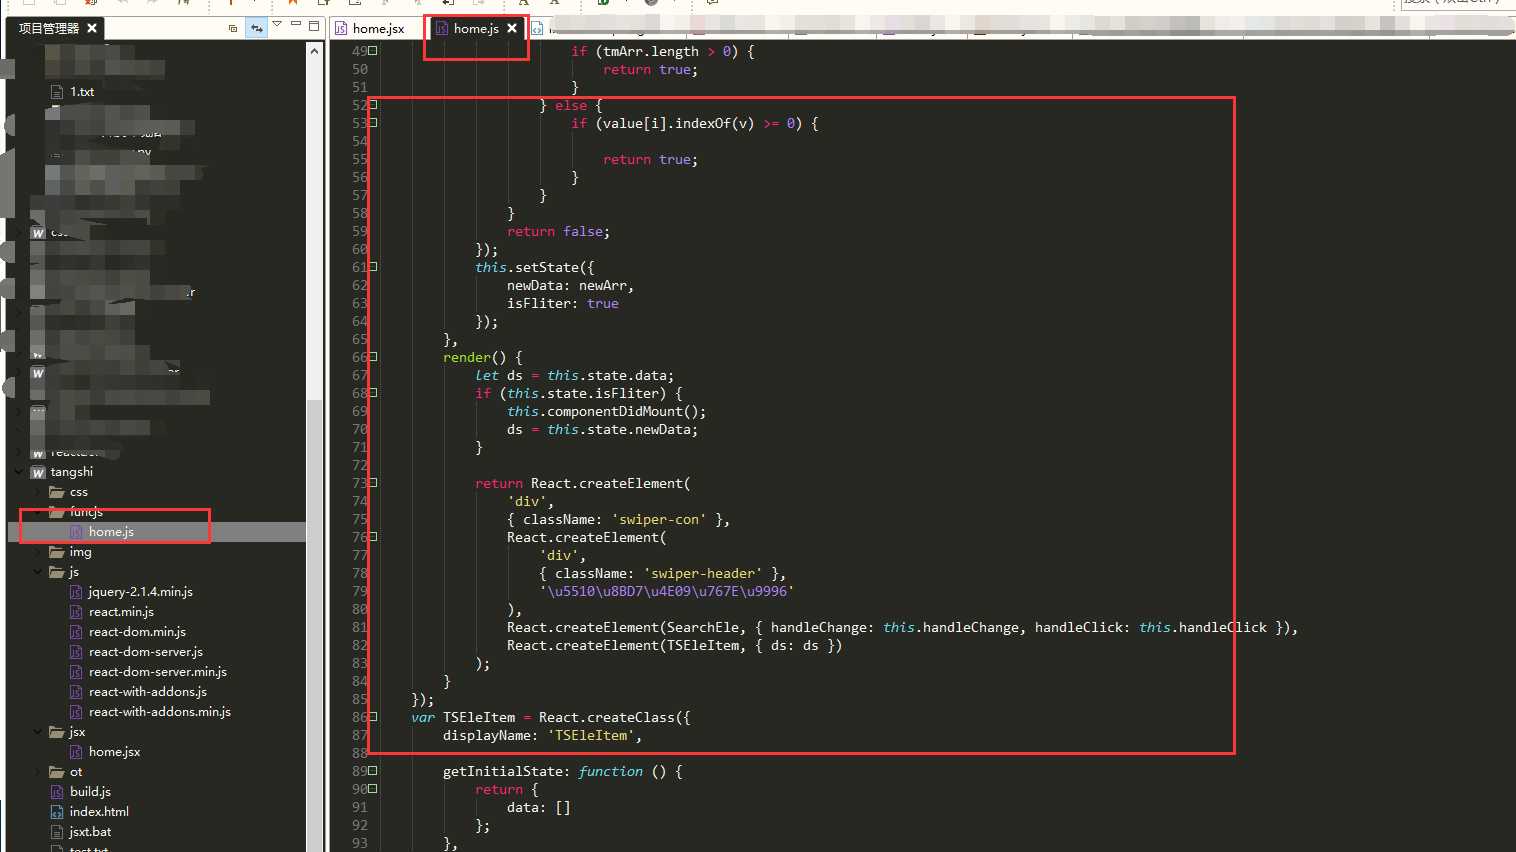
Task: Select the home.js editor tab
Action: click(476, 28)
